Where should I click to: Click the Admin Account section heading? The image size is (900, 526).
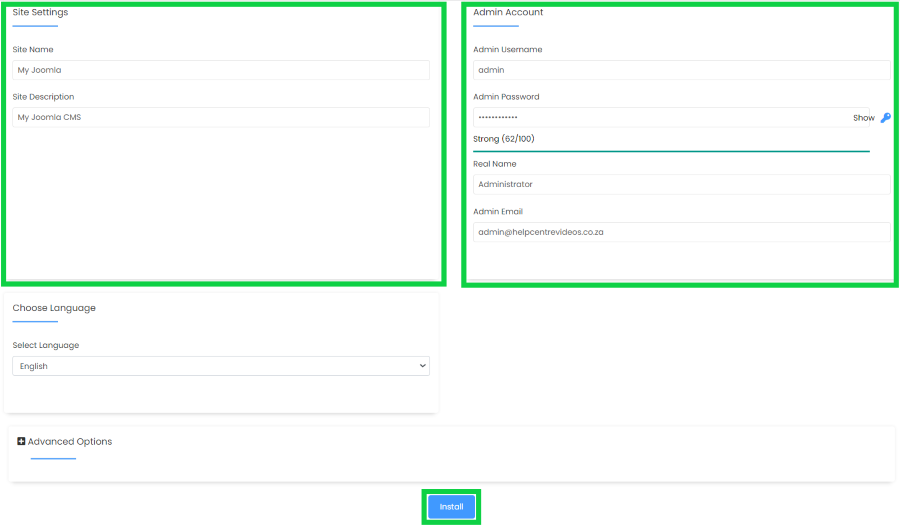pyautogui.click(x=508, y=12)
